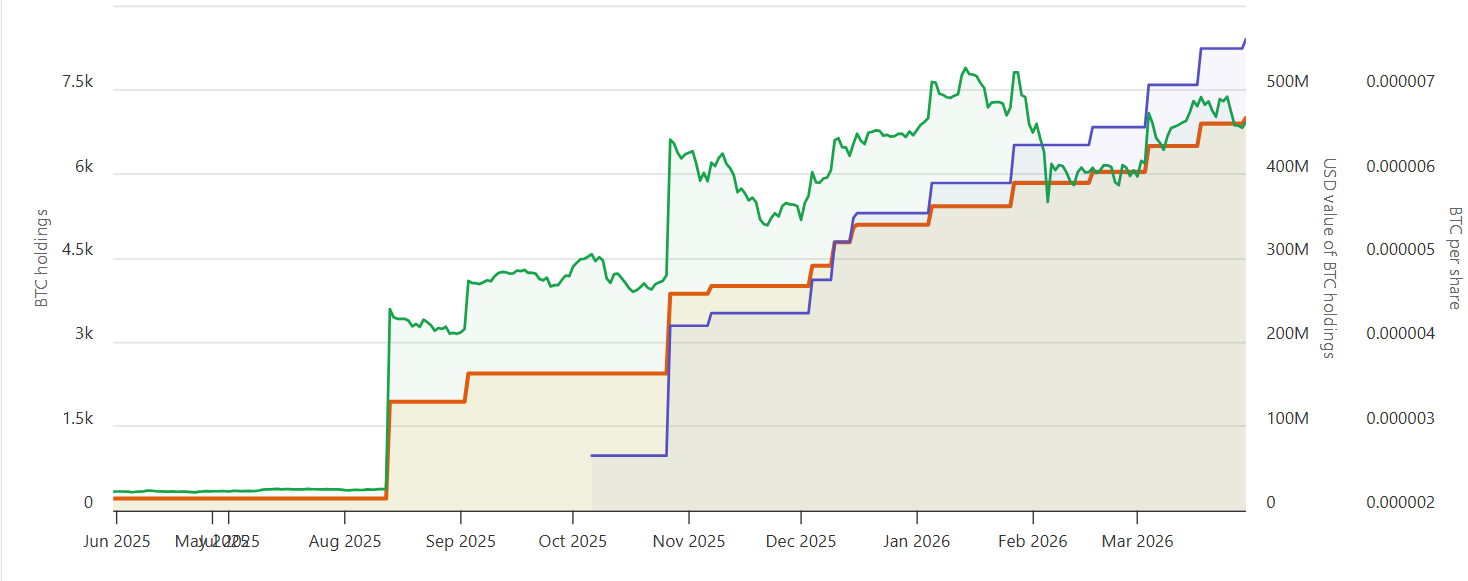
Task: Click the "BTC holdings" left axis title
Action: pyautogui.click(x=42, y=258)
